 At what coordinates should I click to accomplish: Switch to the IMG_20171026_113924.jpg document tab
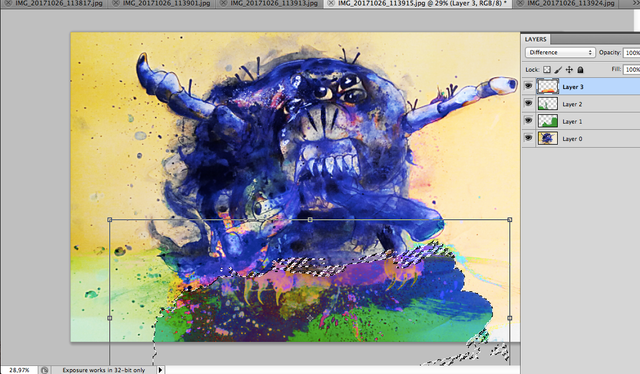pyautogui.click(x=571, y=3)
